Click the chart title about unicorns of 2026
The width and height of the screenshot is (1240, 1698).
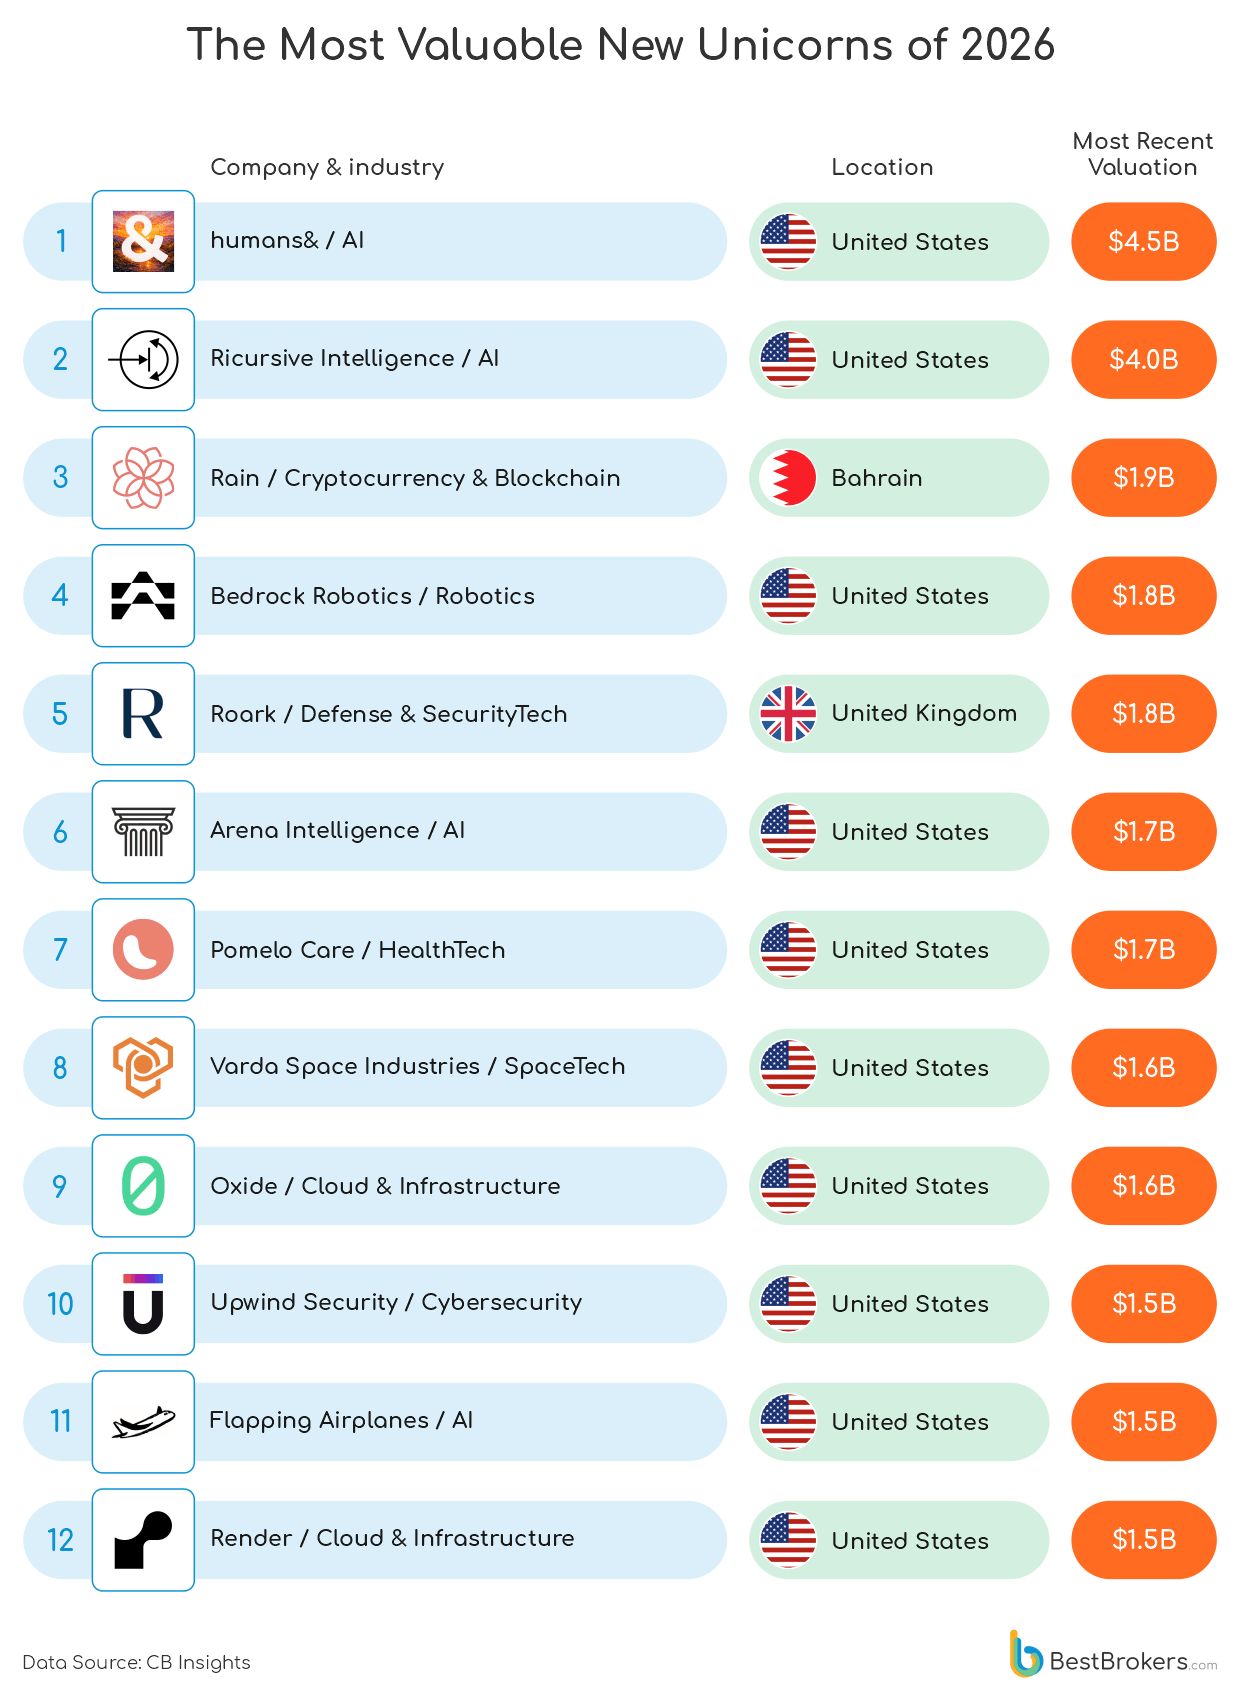pyautogui.click(x=620, y=45)
